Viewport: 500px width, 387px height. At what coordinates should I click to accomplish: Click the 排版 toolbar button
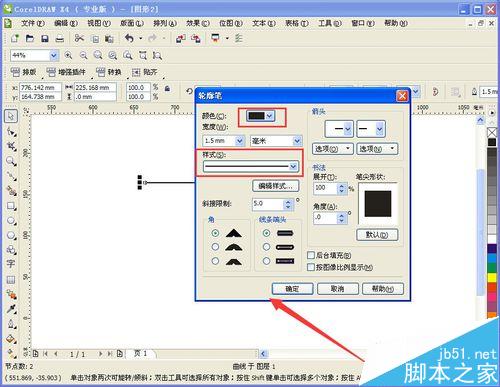point(24,72)
